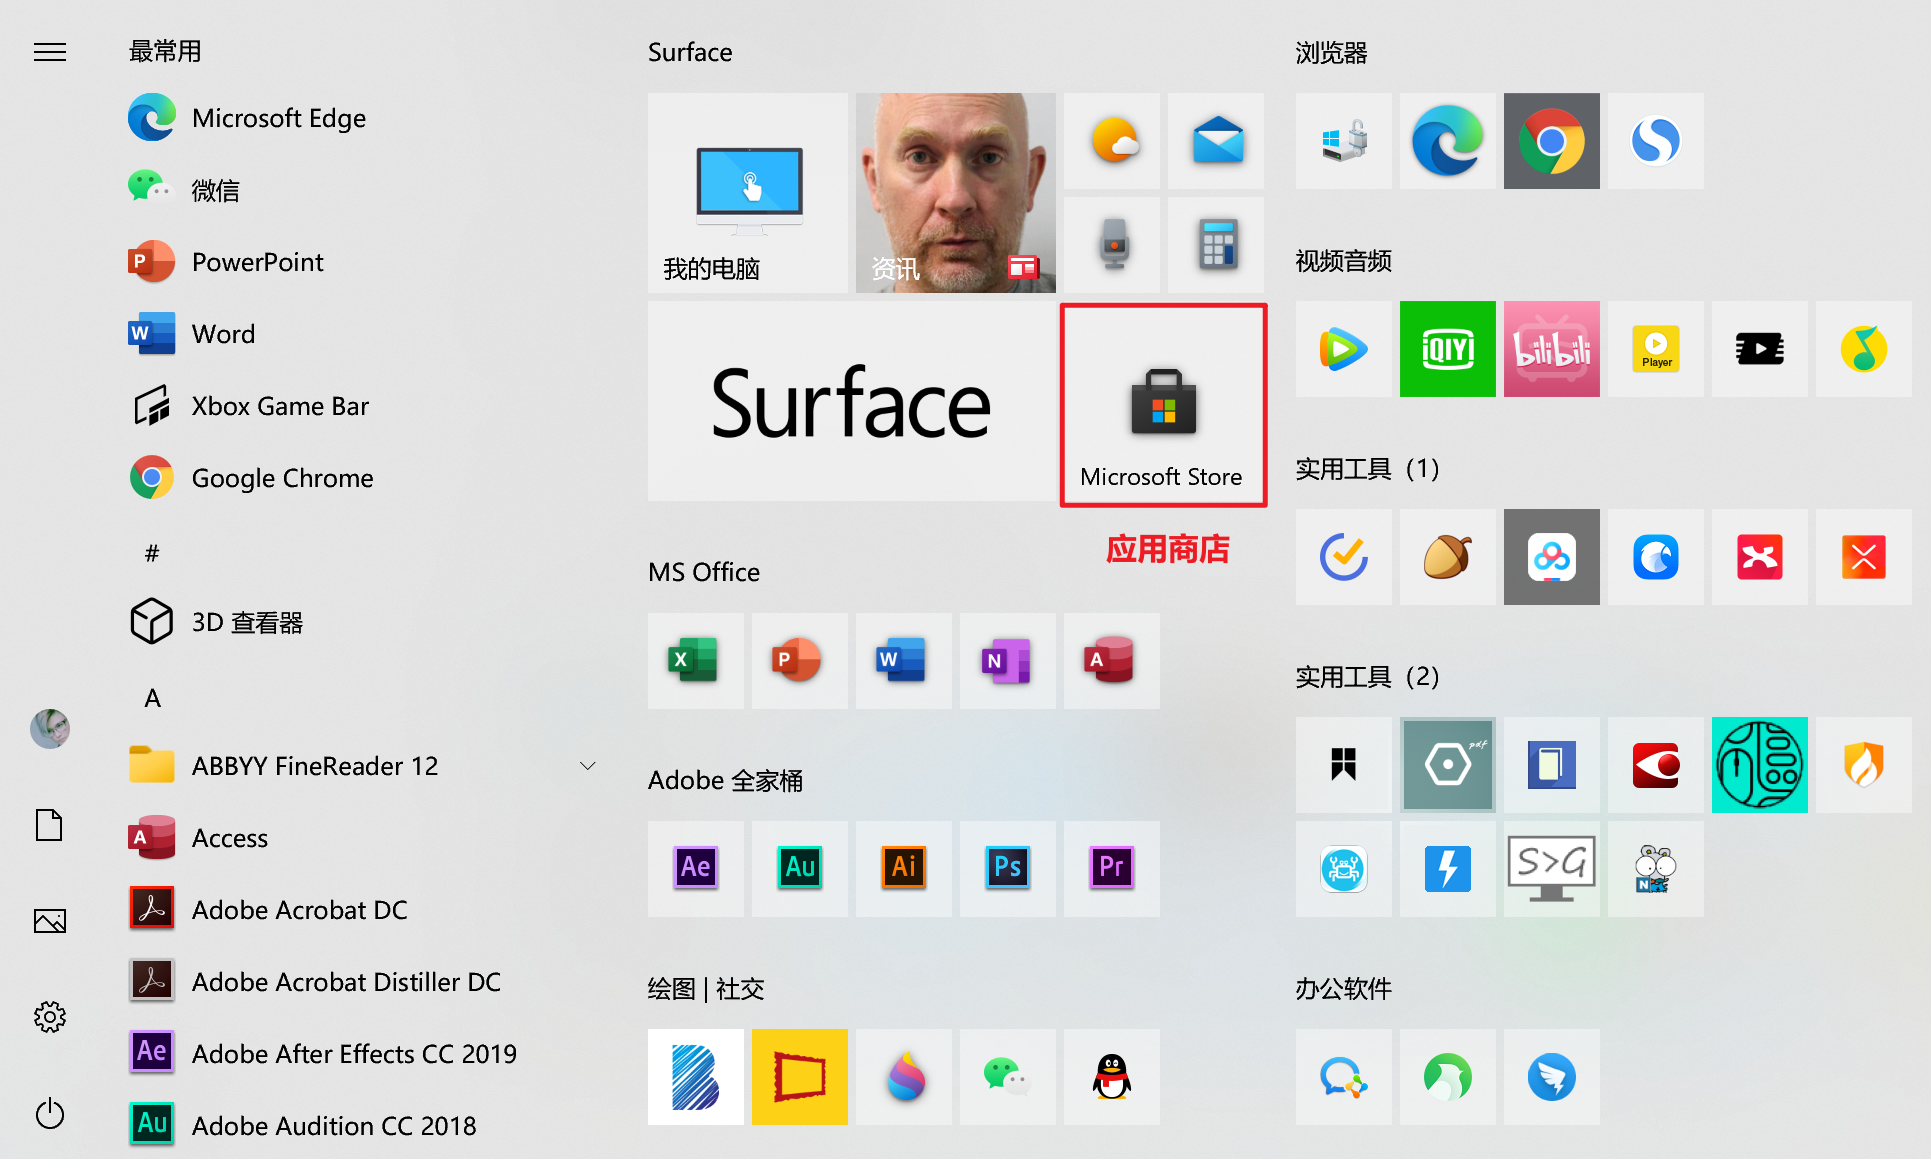Open Word from most used list
Screen dimensions: 1931x1159
(x=223, y=334)
